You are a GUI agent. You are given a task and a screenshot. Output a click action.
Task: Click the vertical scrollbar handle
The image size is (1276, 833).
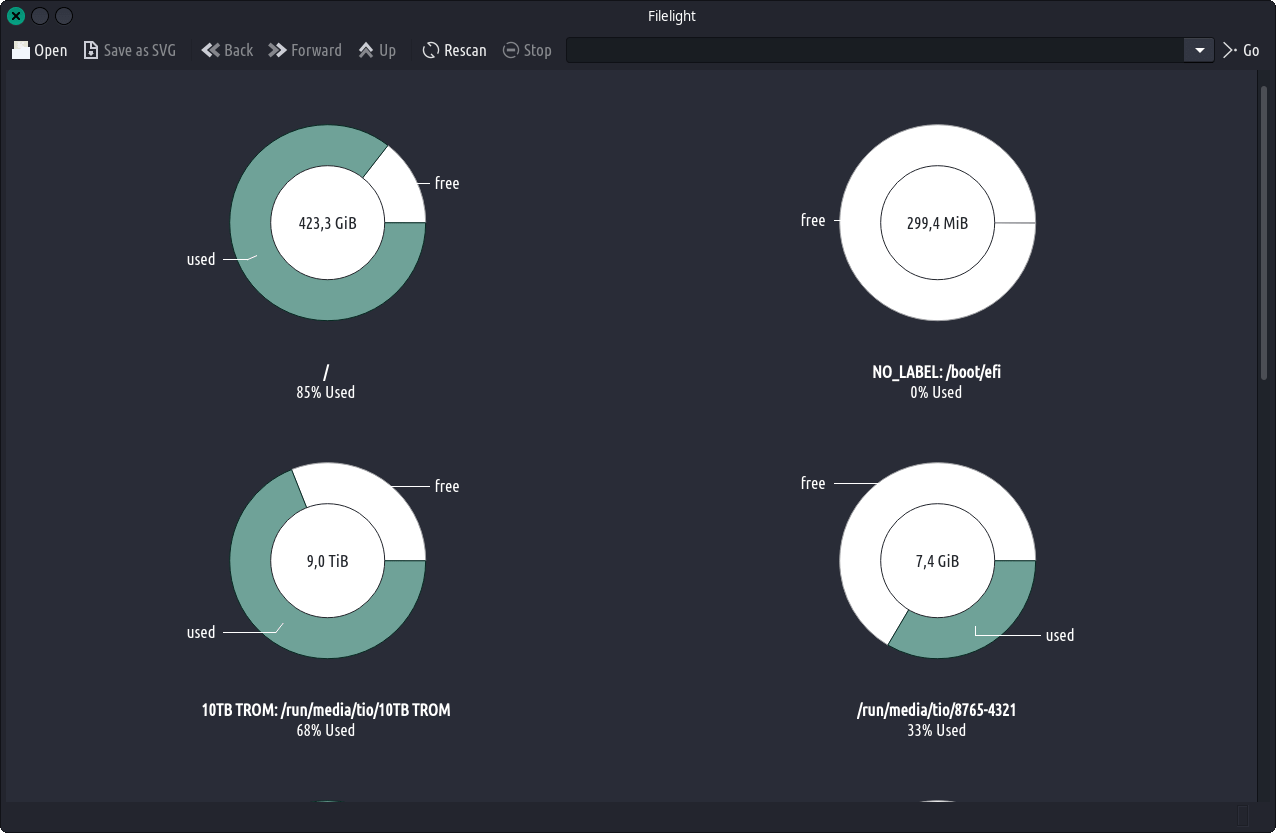[x=1264, y=230]
